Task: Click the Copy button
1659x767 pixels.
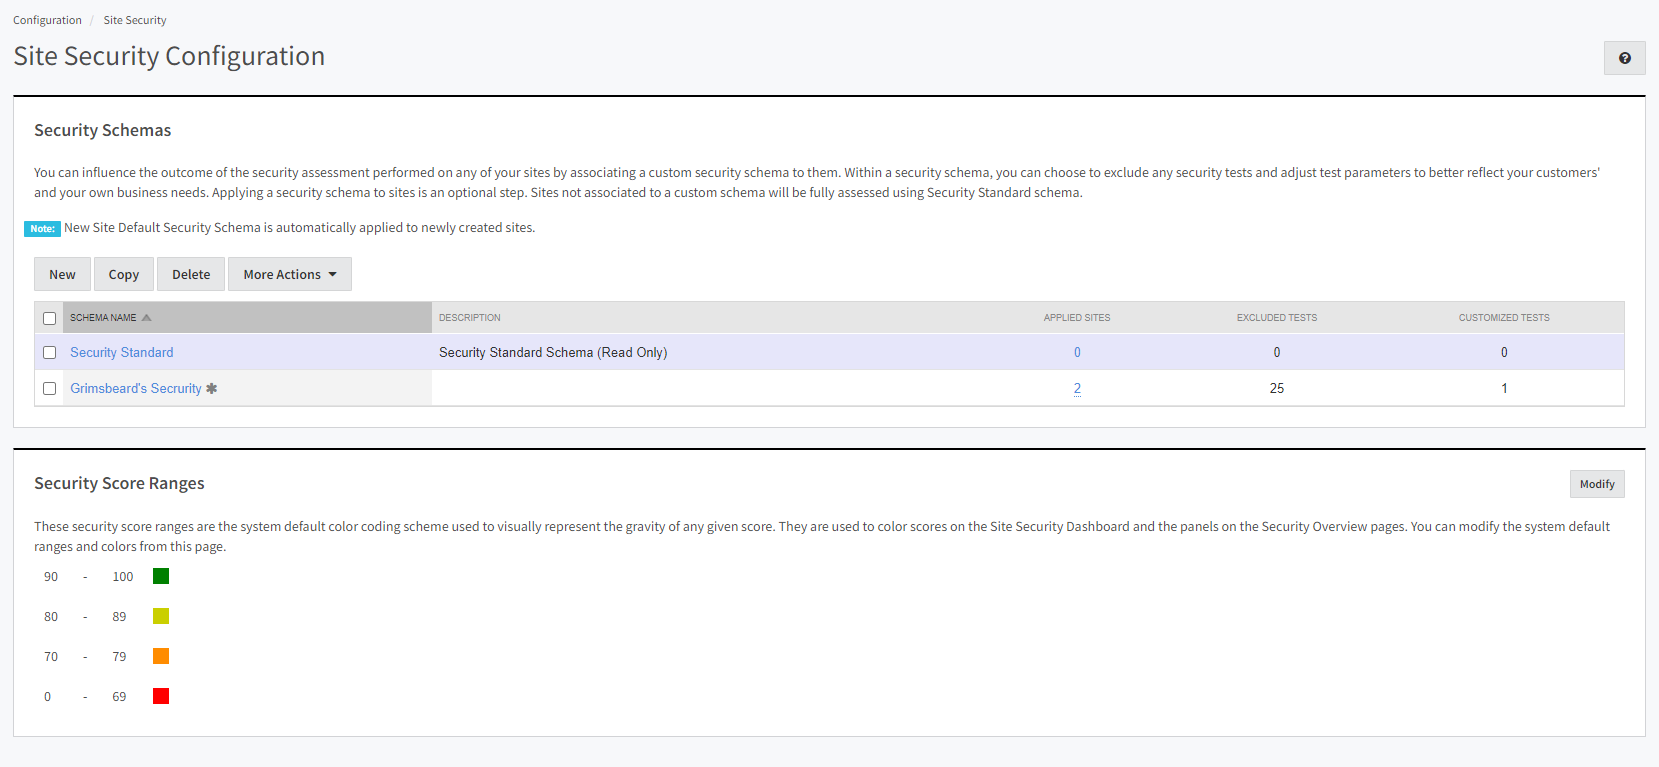Action: point(124,274)
